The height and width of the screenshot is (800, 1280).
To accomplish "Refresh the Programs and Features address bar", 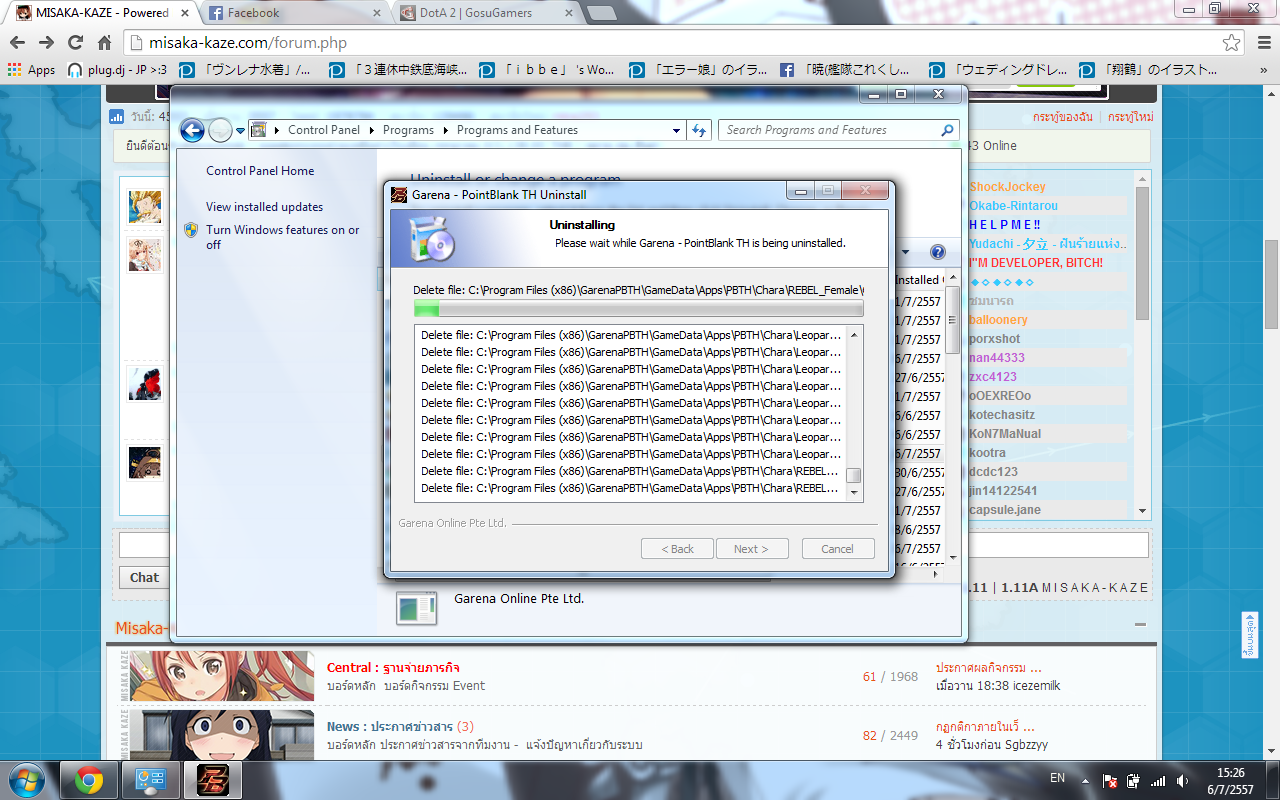I will point(699,130).
